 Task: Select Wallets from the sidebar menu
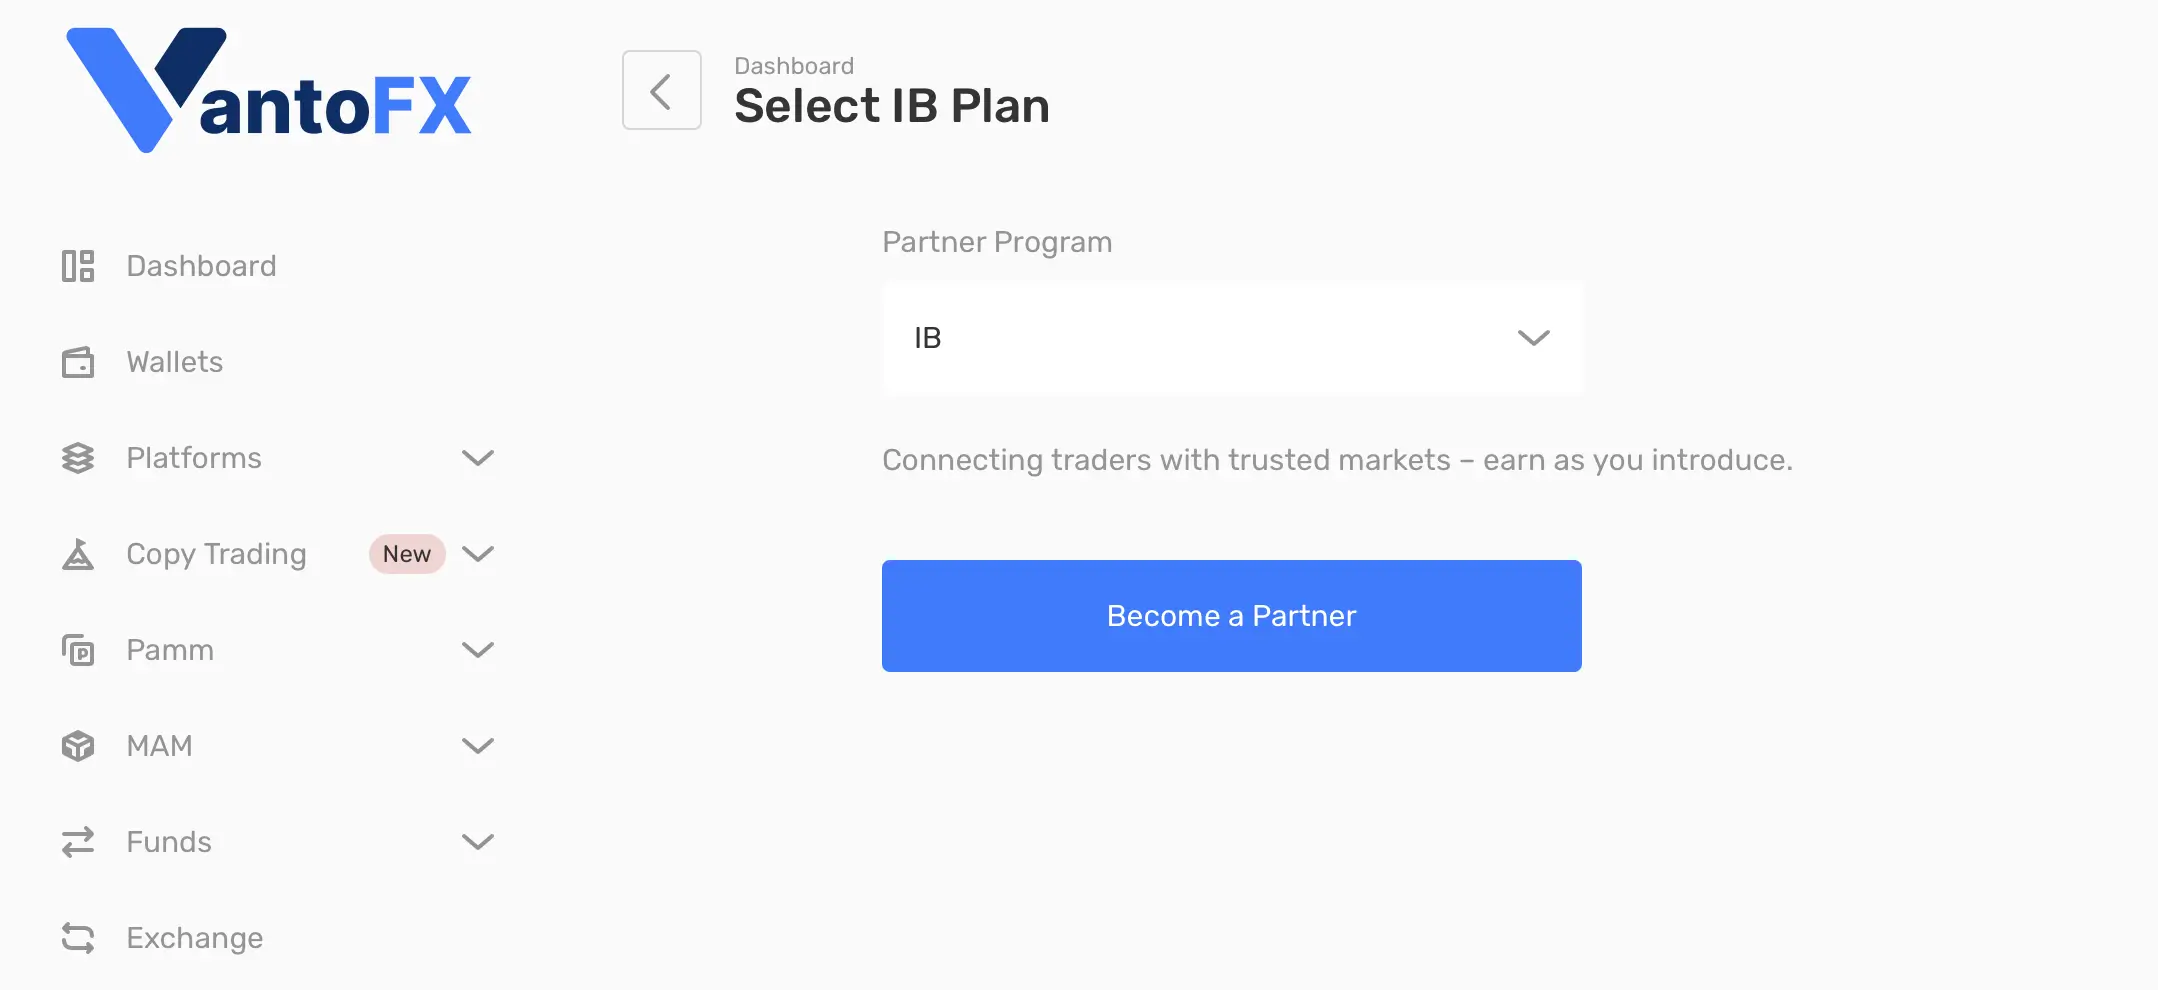[174, 362]
